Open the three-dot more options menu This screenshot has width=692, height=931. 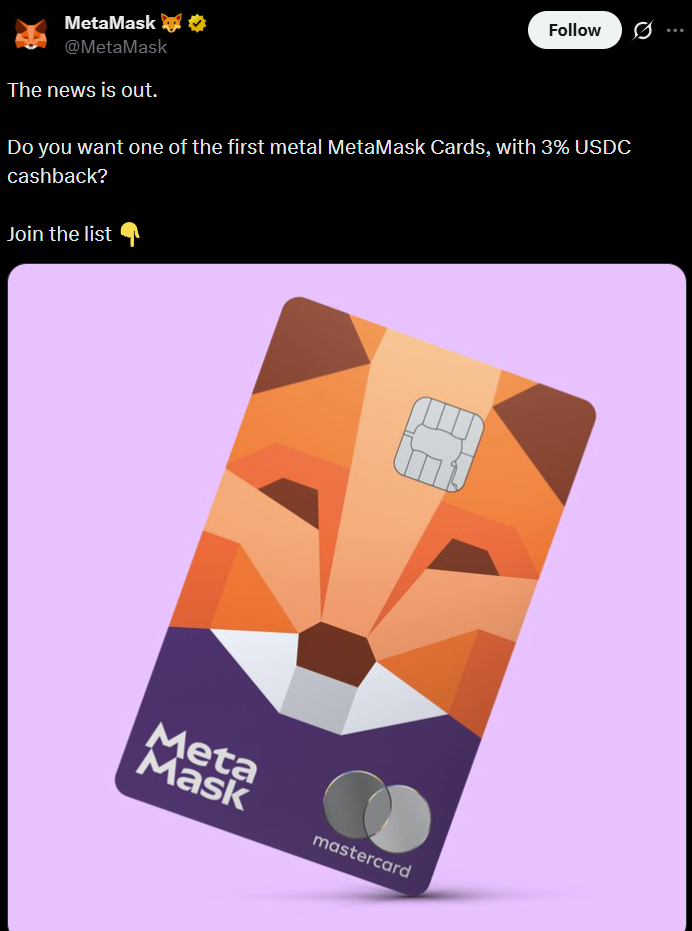click(675, 30)
